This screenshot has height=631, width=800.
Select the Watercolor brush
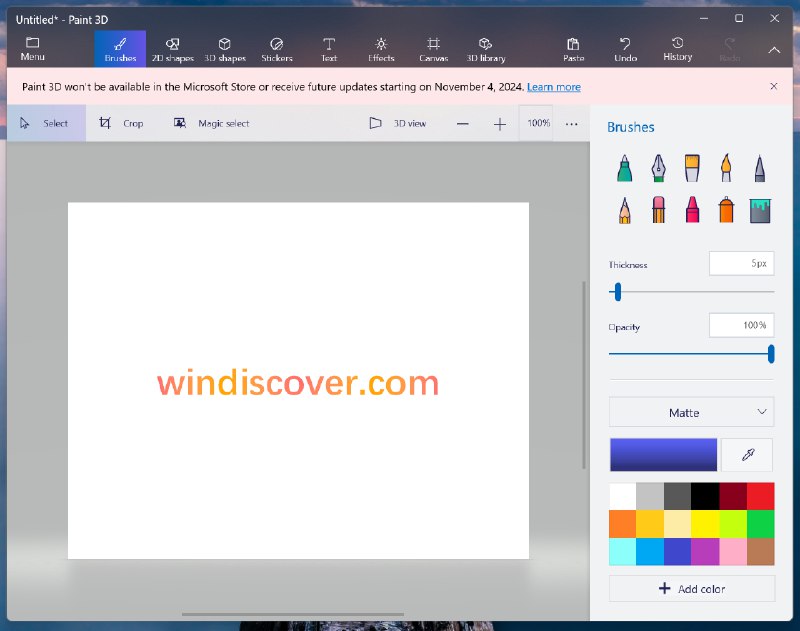point(726,168)
